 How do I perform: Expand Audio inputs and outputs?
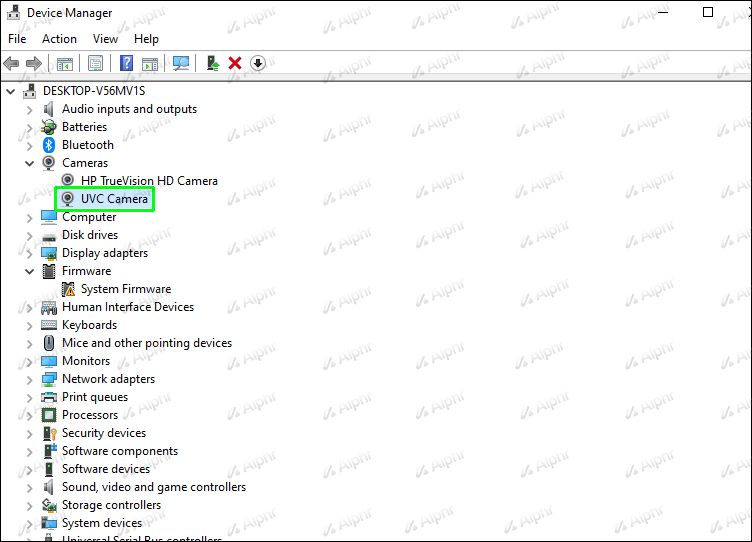30,110
